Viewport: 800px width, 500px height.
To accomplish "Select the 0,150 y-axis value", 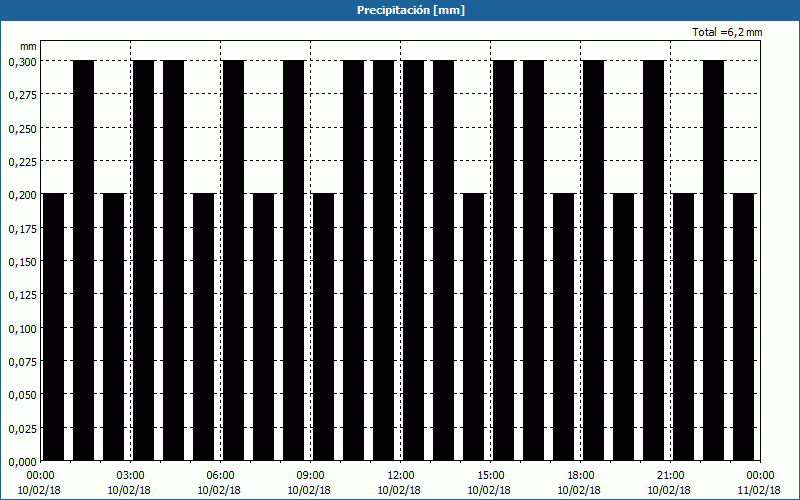I will tap(22, 262).
